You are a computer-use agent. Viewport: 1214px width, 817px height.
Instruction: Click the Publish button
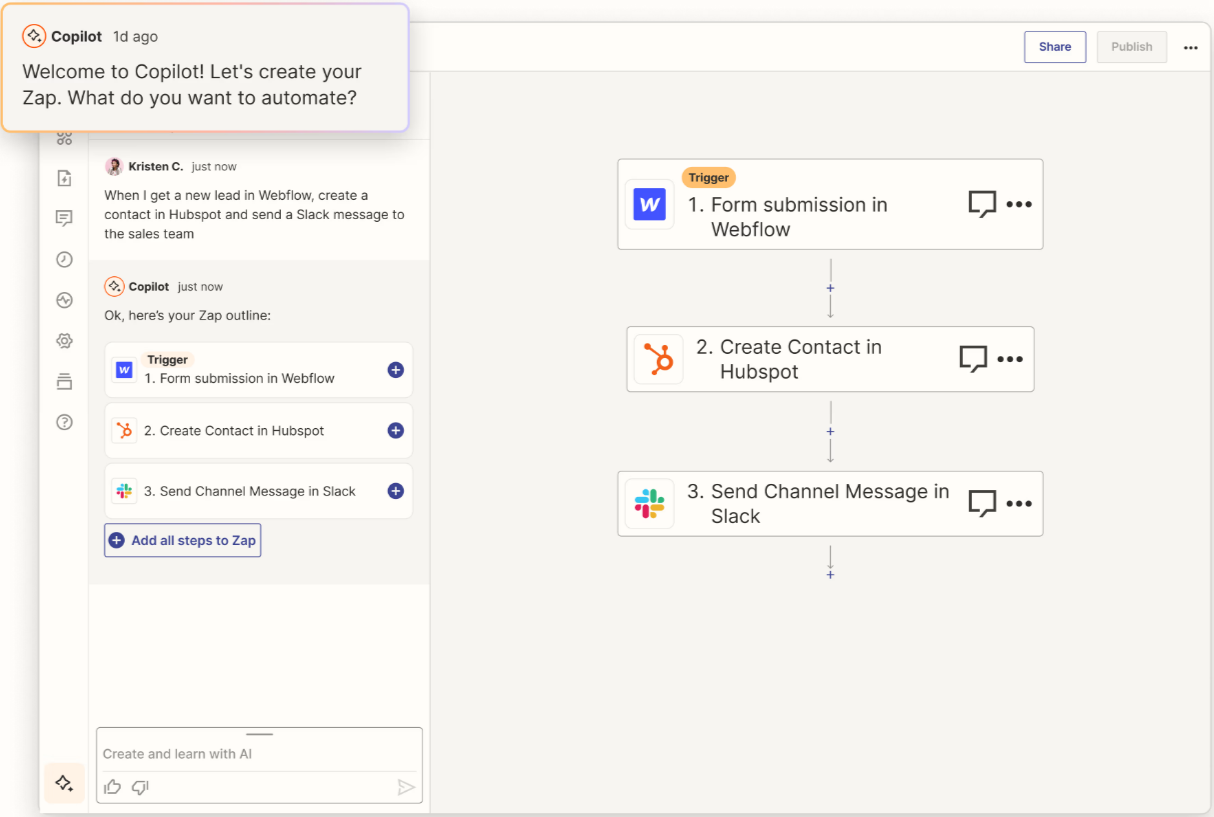pyautogui.click(x=1132, y=47)
